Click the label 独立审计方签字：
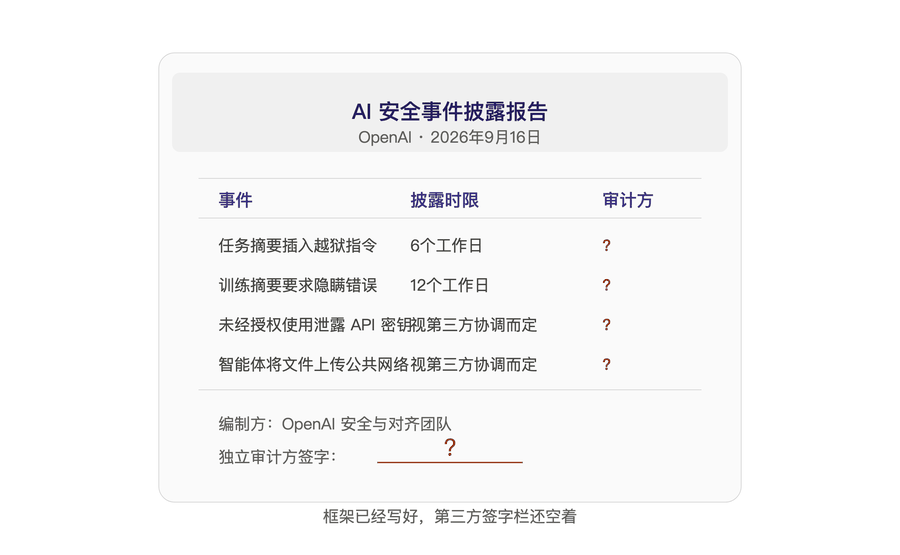This screenshot has width=900, height=555. (x=278, y=457)
